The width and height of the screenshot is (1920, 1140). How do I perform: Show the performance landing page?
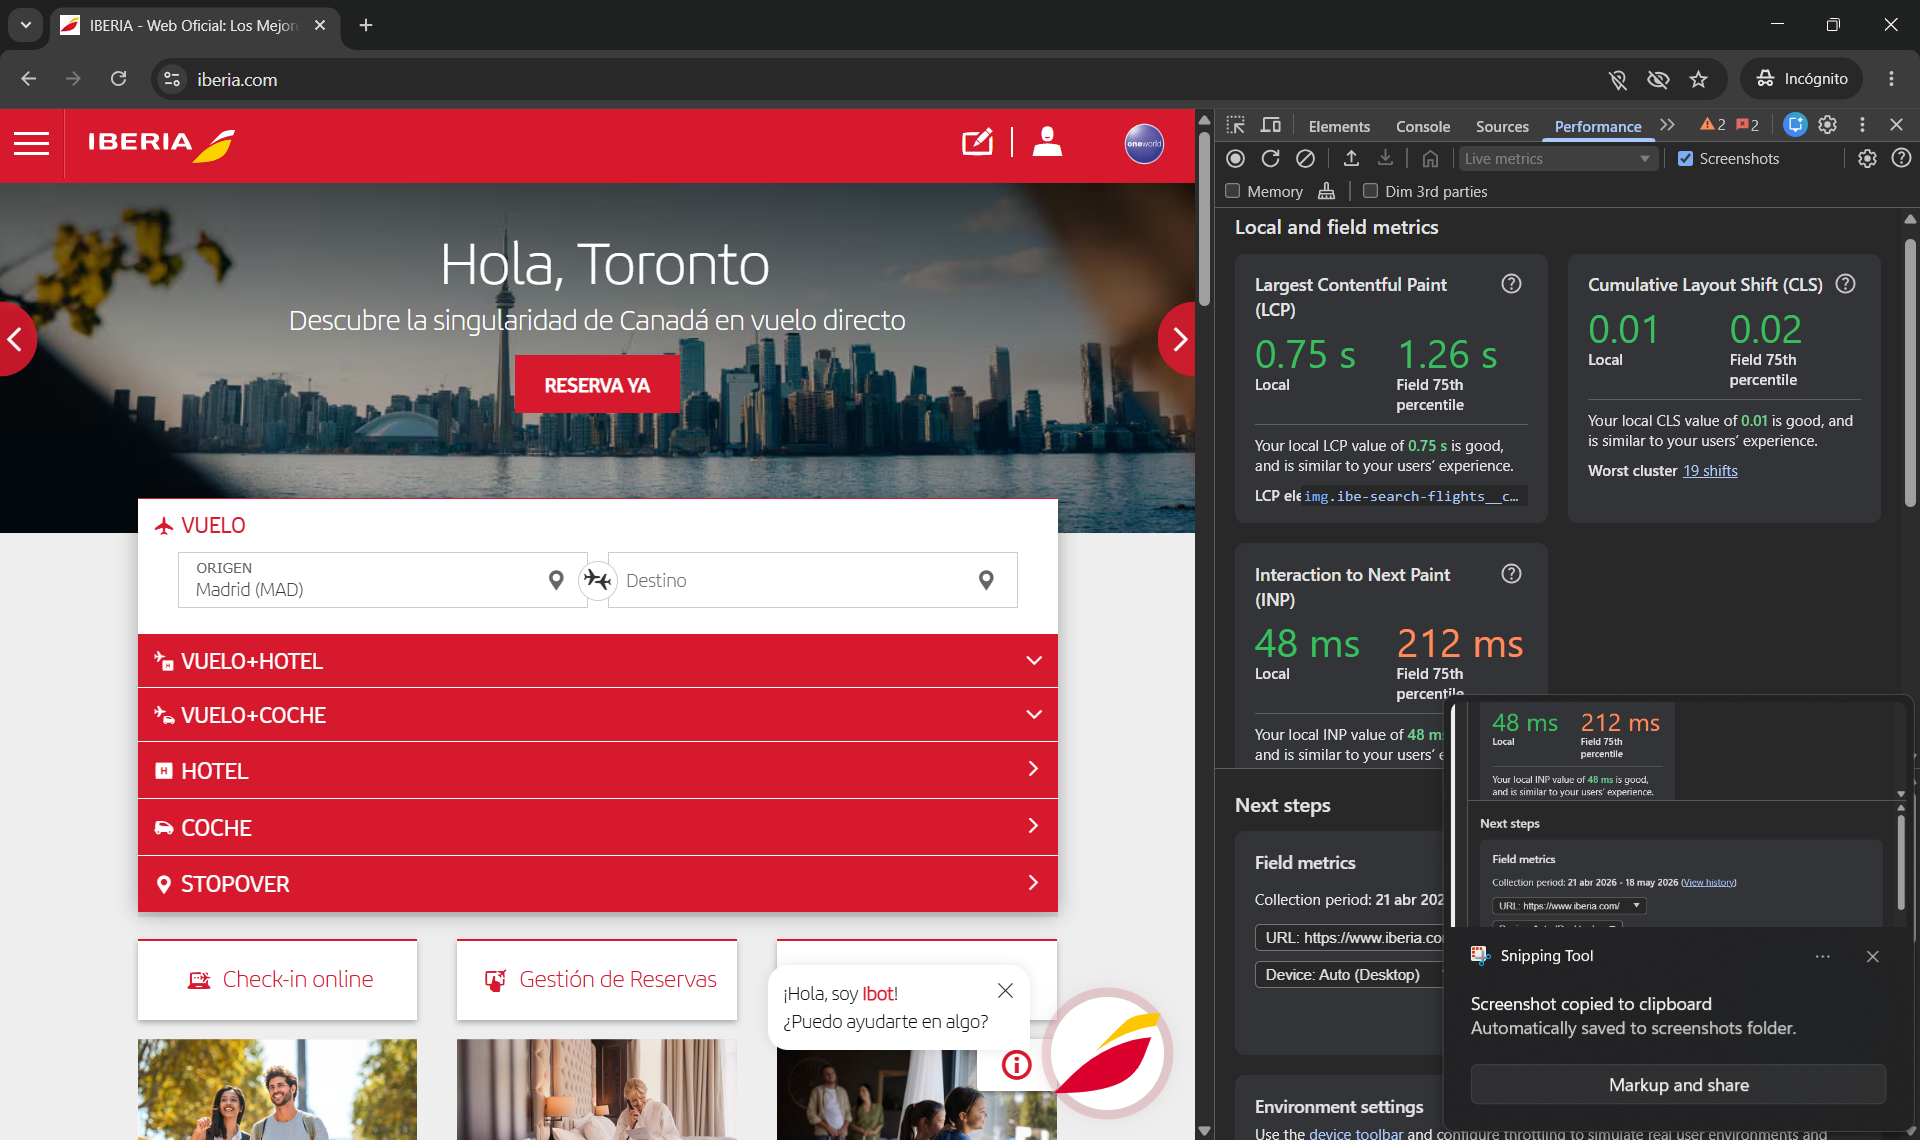tap(1430, 158)
